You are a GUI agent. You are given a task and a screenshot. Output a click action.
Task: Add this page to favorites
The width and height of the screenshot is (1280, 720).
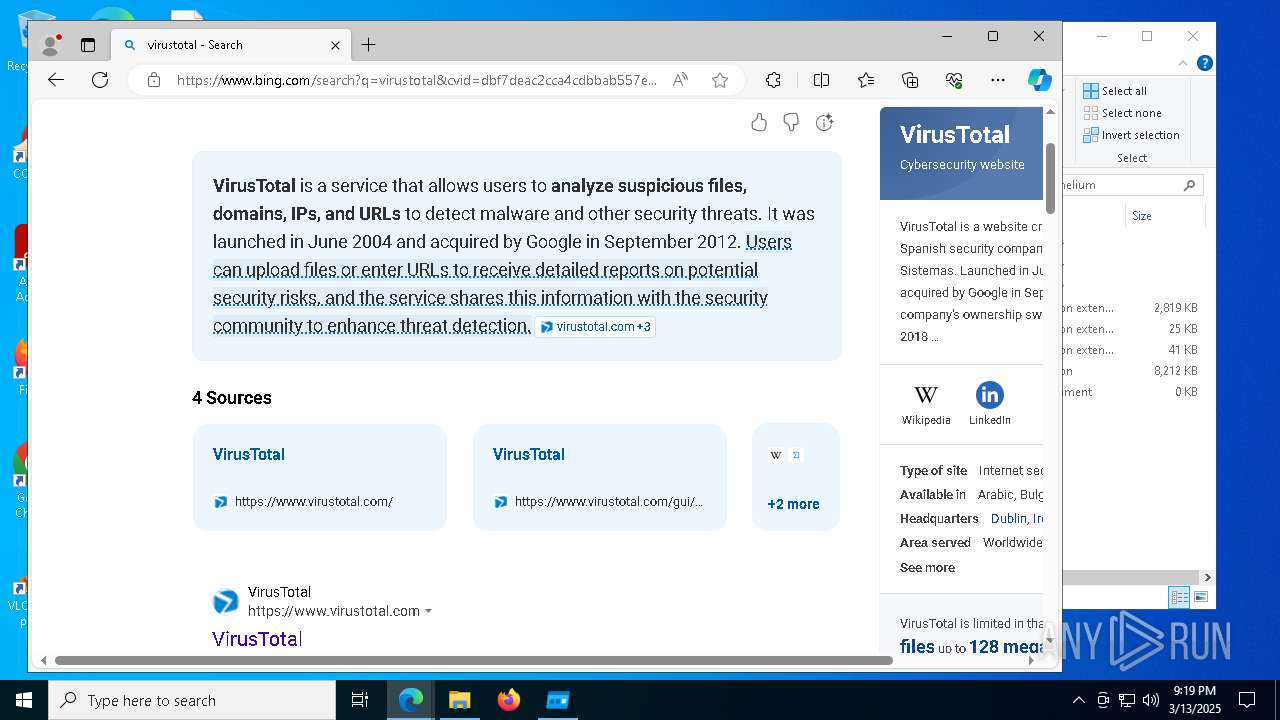[720, 80]
